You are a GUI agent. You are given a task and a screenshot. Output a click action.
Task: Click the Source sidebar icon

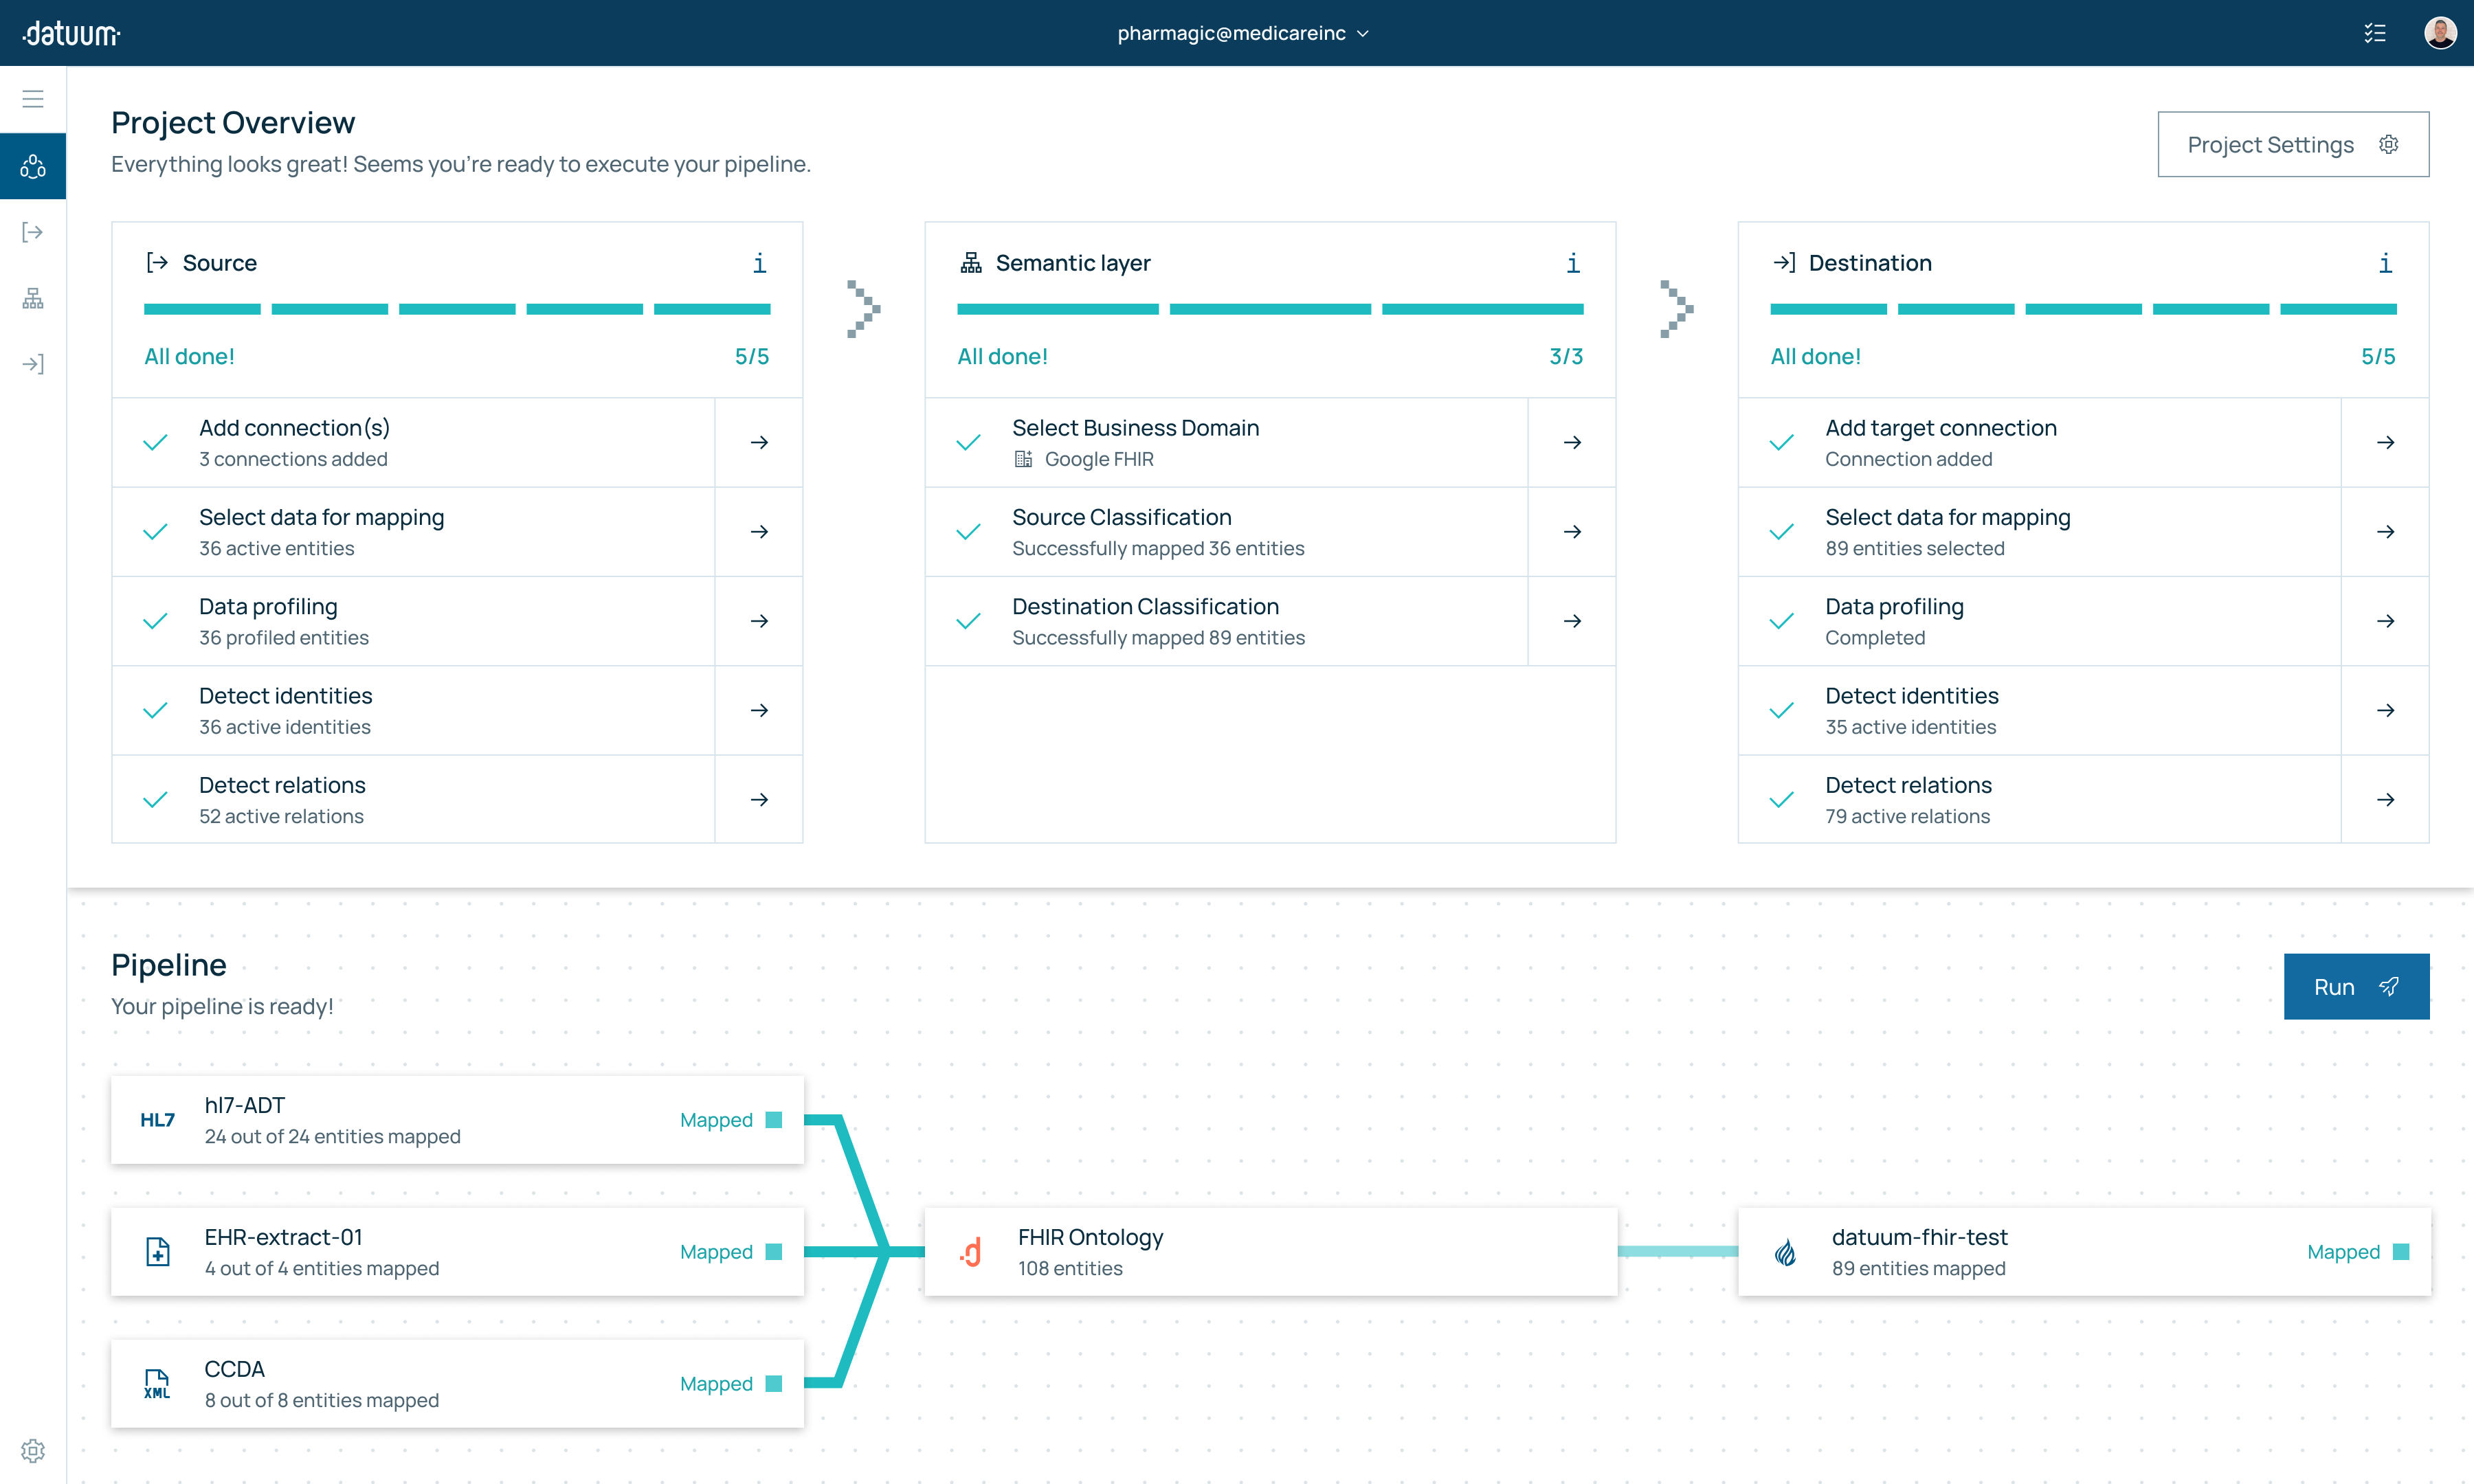[x=33, y=232]
